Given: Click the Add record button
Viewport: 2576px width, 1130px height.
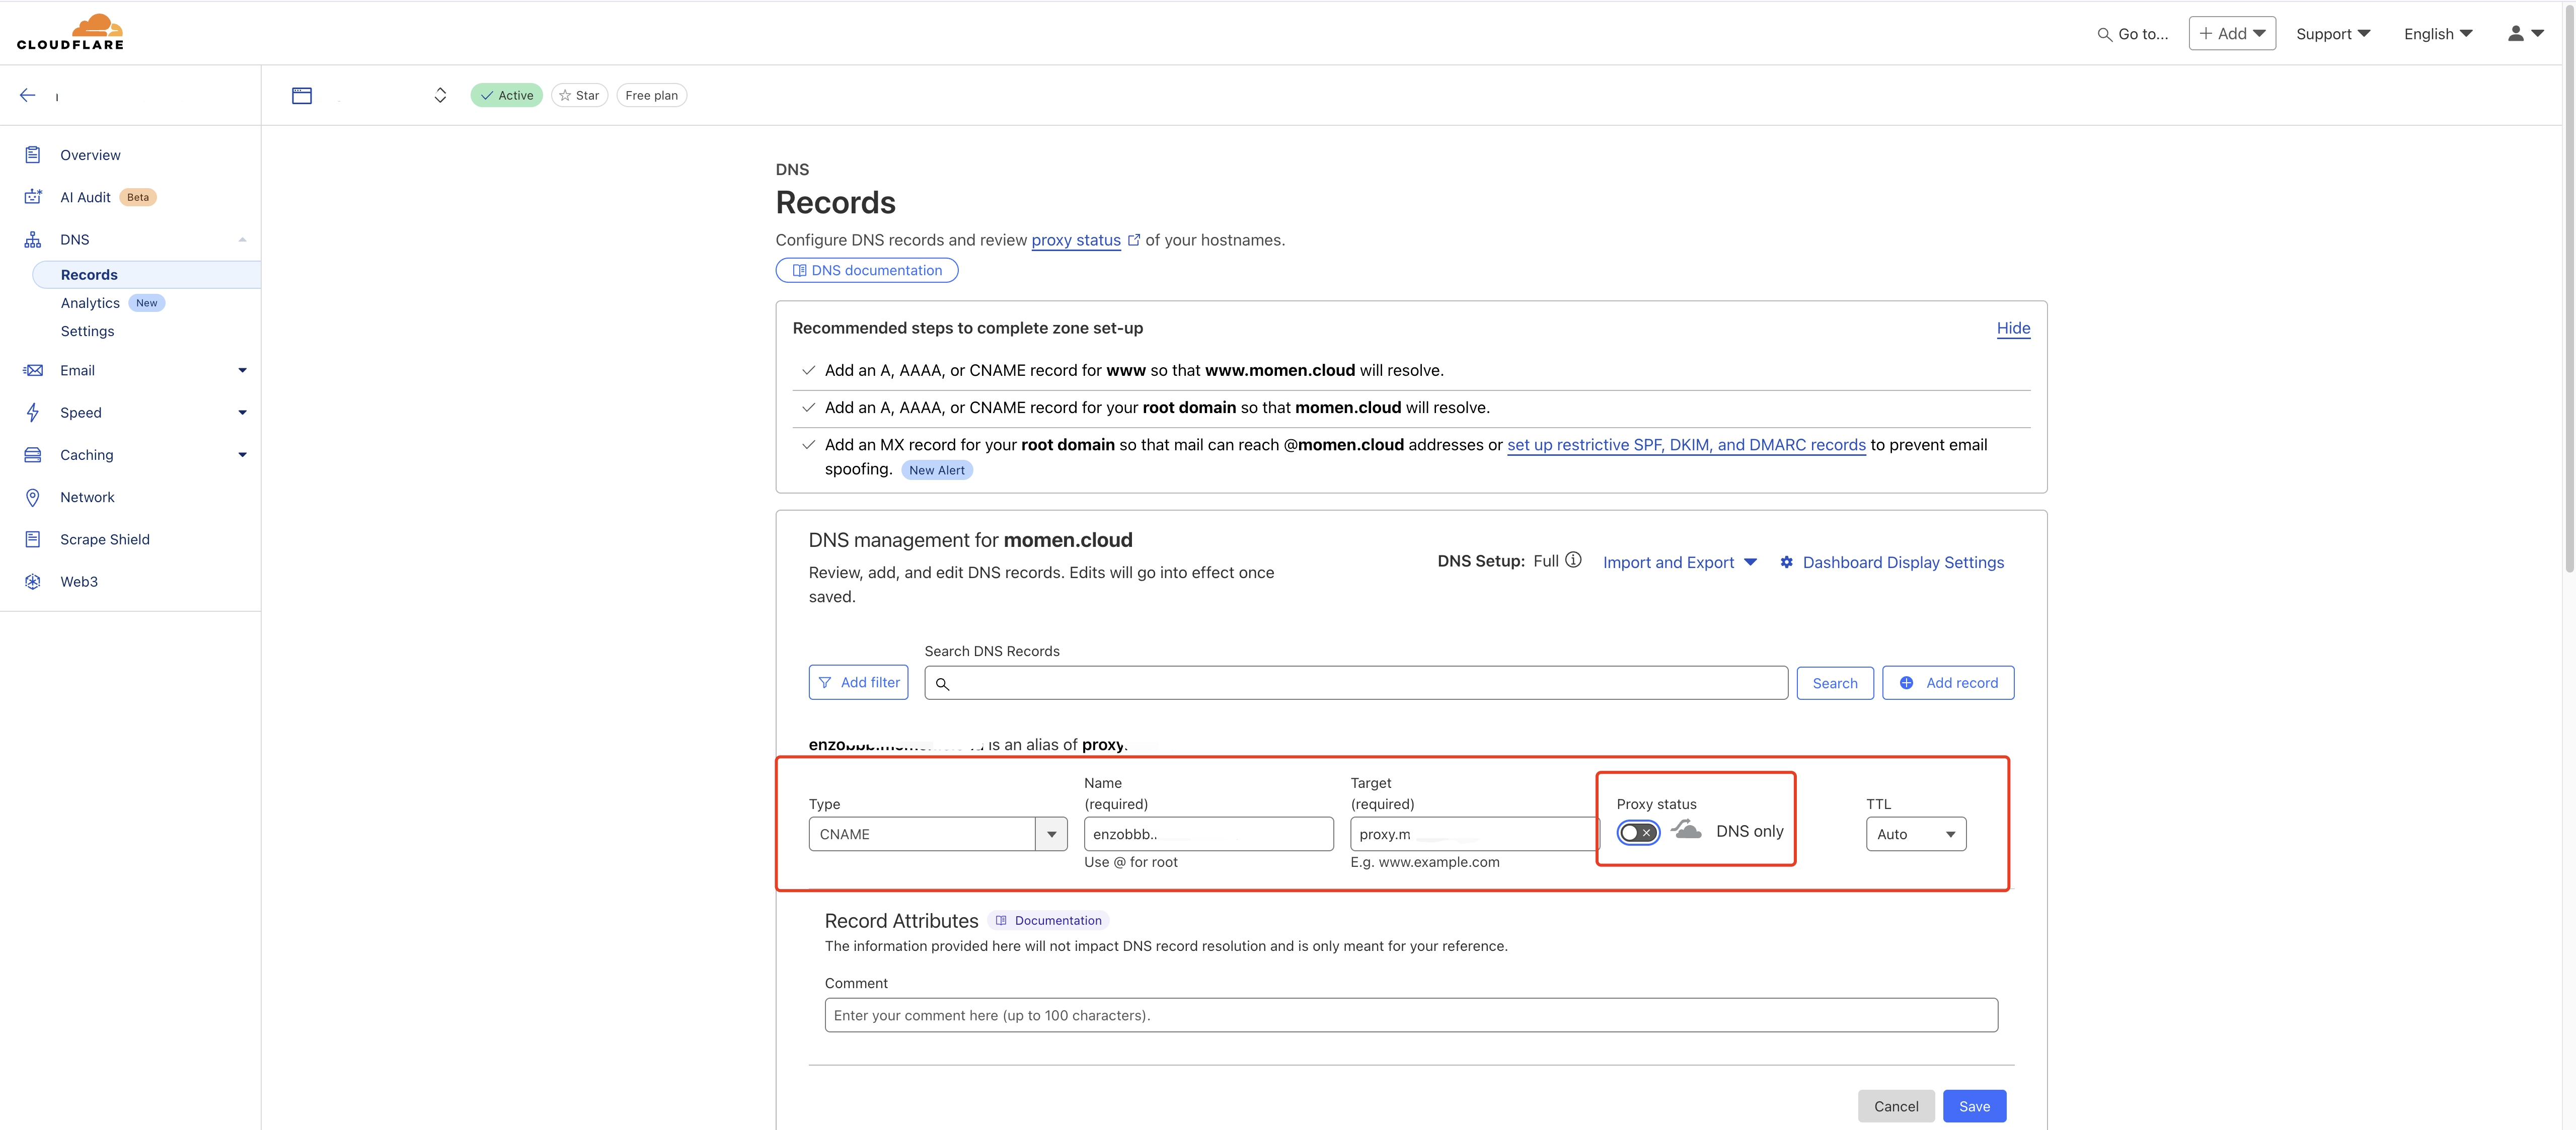Looking at the screenshot, I should pyautogui.click(x=1948, y=683).
